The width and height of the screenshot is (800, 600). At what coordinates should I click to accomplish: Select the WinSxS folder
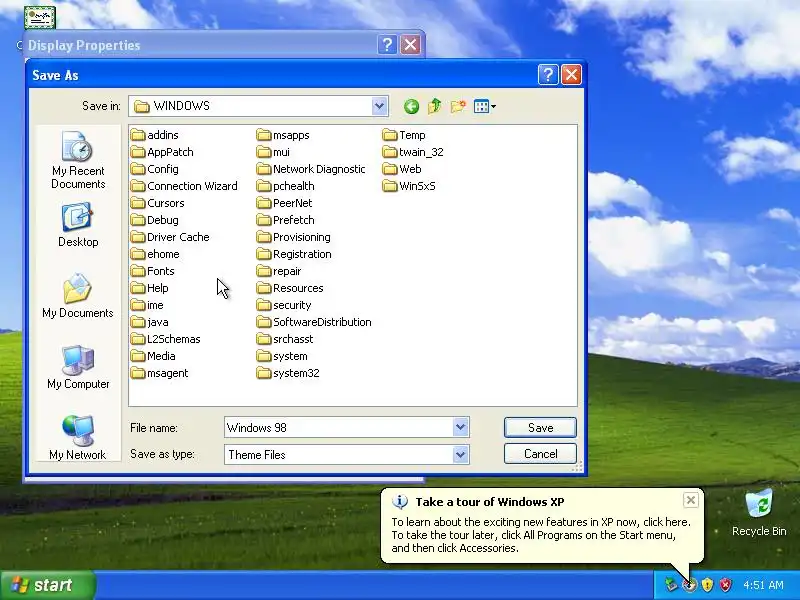tap(409, 186)
